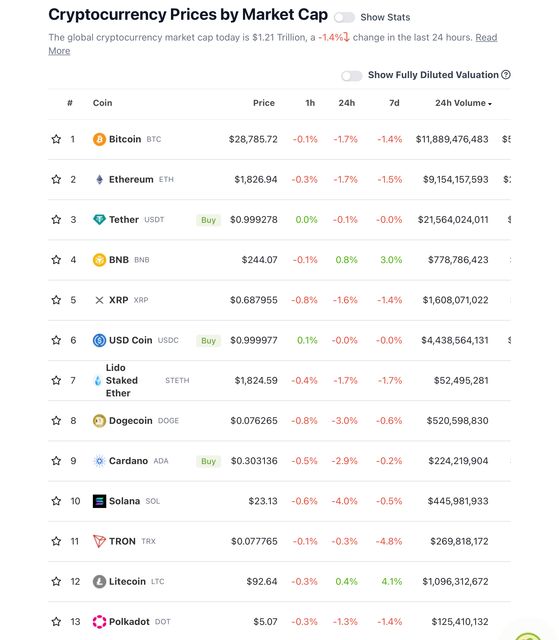Sort by the rank # header

tap(70, 103)
